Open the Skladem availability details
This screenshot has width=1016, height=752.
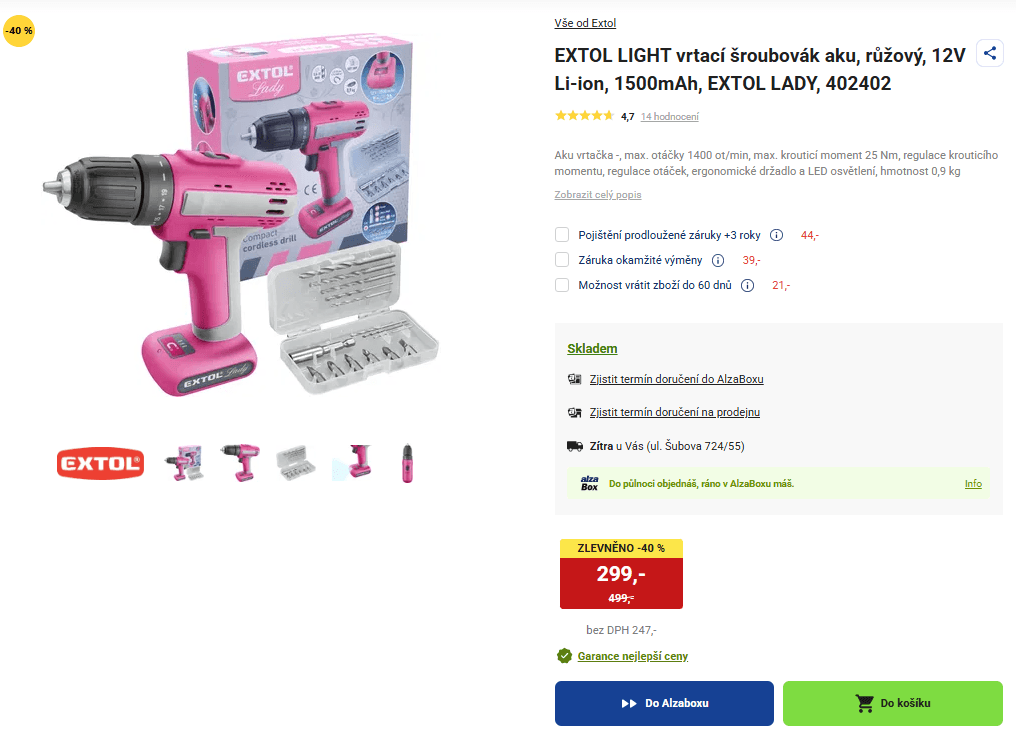point(592,348)
